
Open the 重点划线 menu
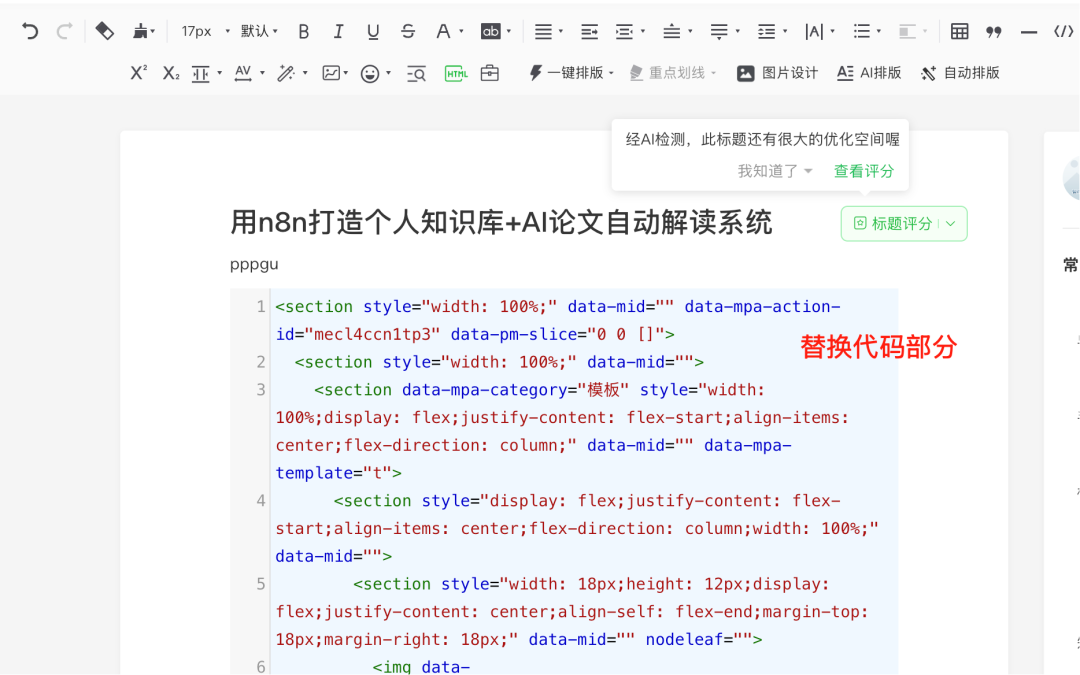point(673,72)
